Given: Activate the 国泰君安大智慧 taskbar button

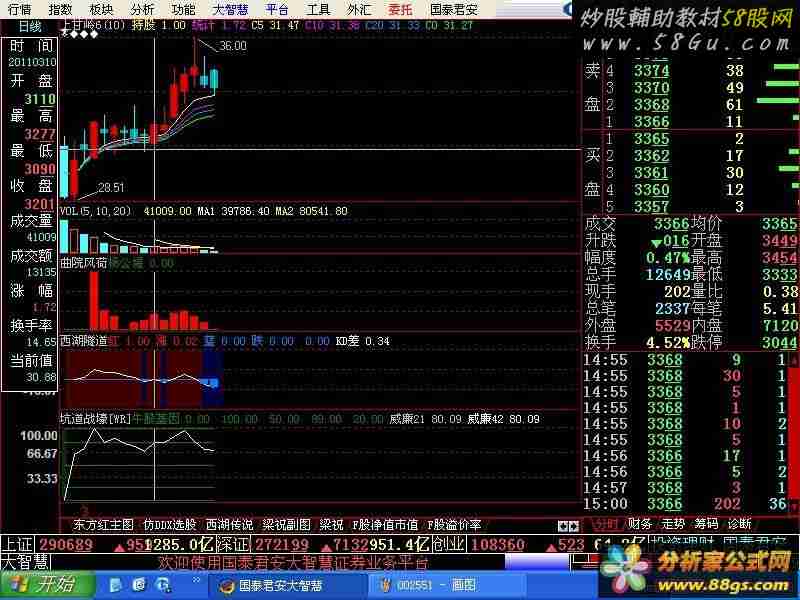Looking at the screenshot, I should (x=287, y=585).
